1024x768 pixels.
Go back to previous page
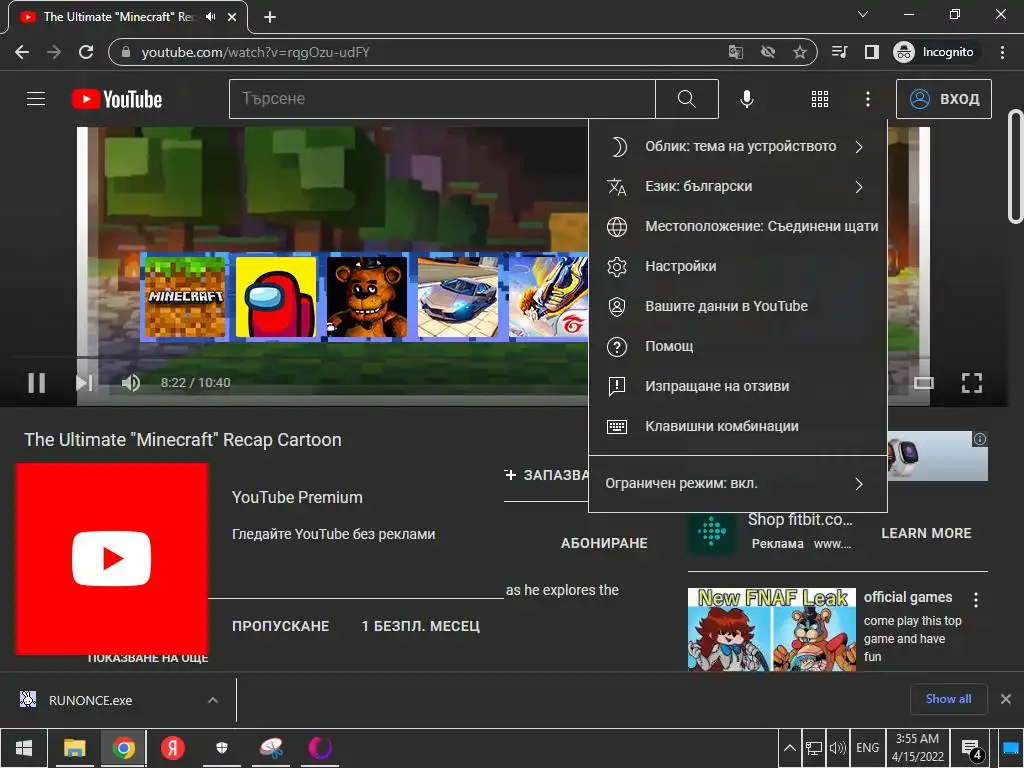(22, 52)
